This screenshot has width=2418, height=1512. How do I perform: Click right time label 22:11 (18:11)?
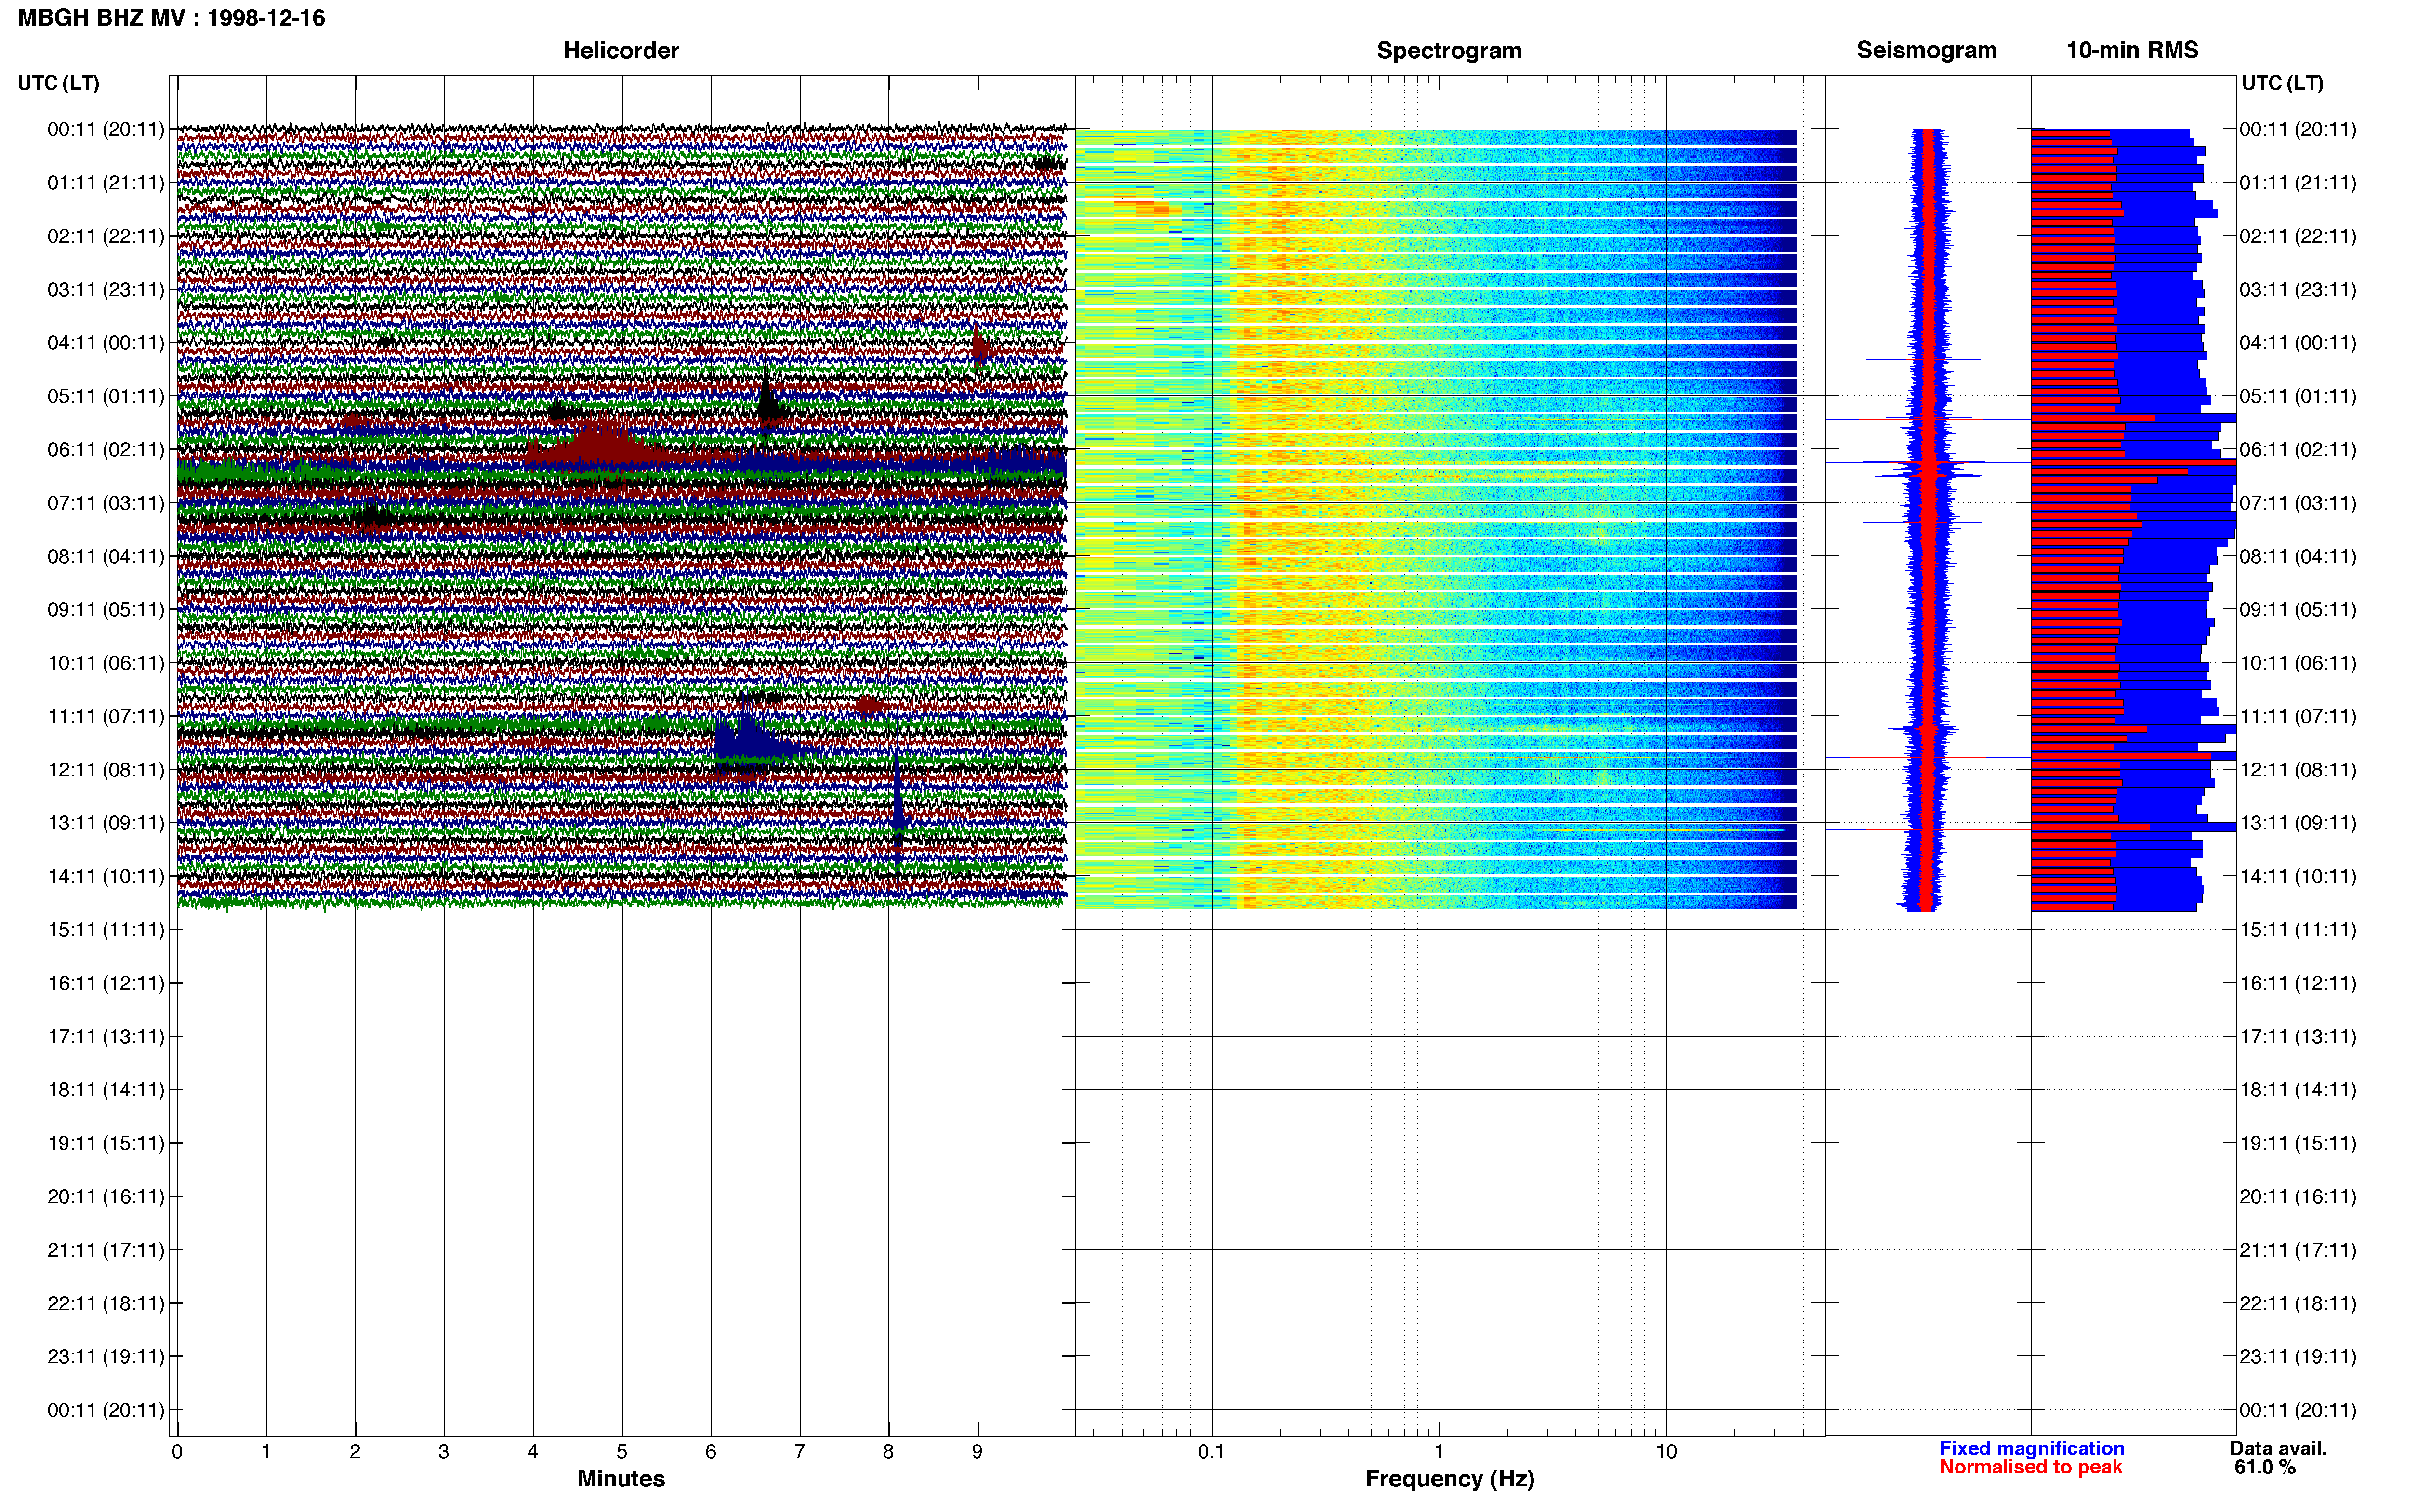[x=2298, y=1303]
